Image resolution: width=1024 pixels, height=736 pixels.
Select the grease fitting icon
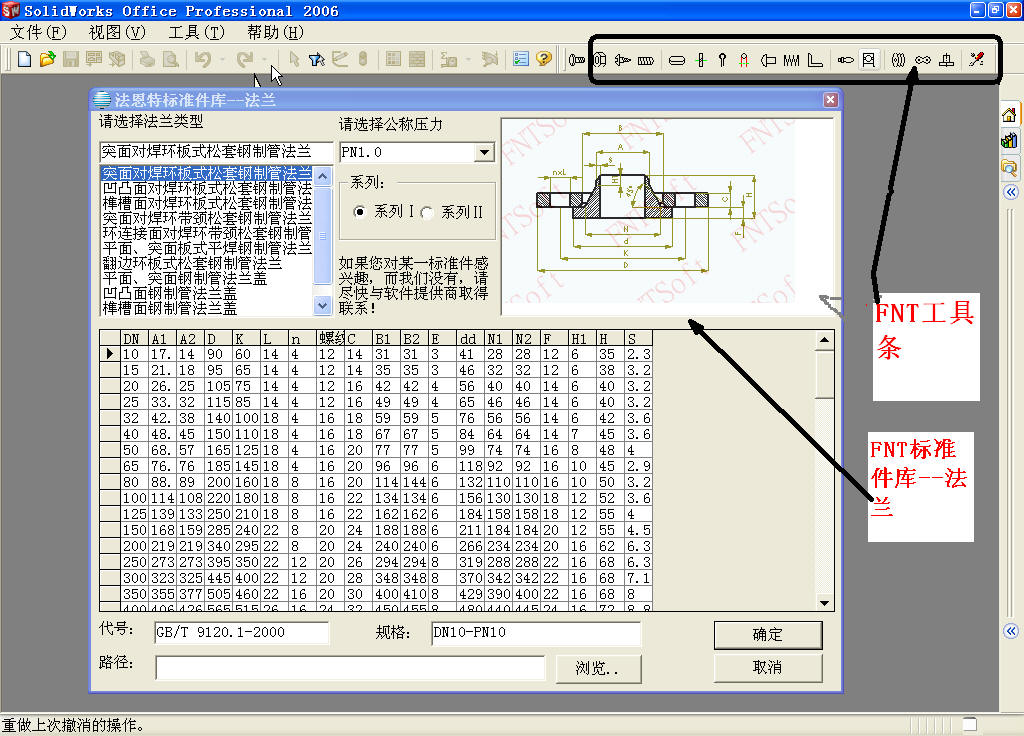click(x=846, y=60)
